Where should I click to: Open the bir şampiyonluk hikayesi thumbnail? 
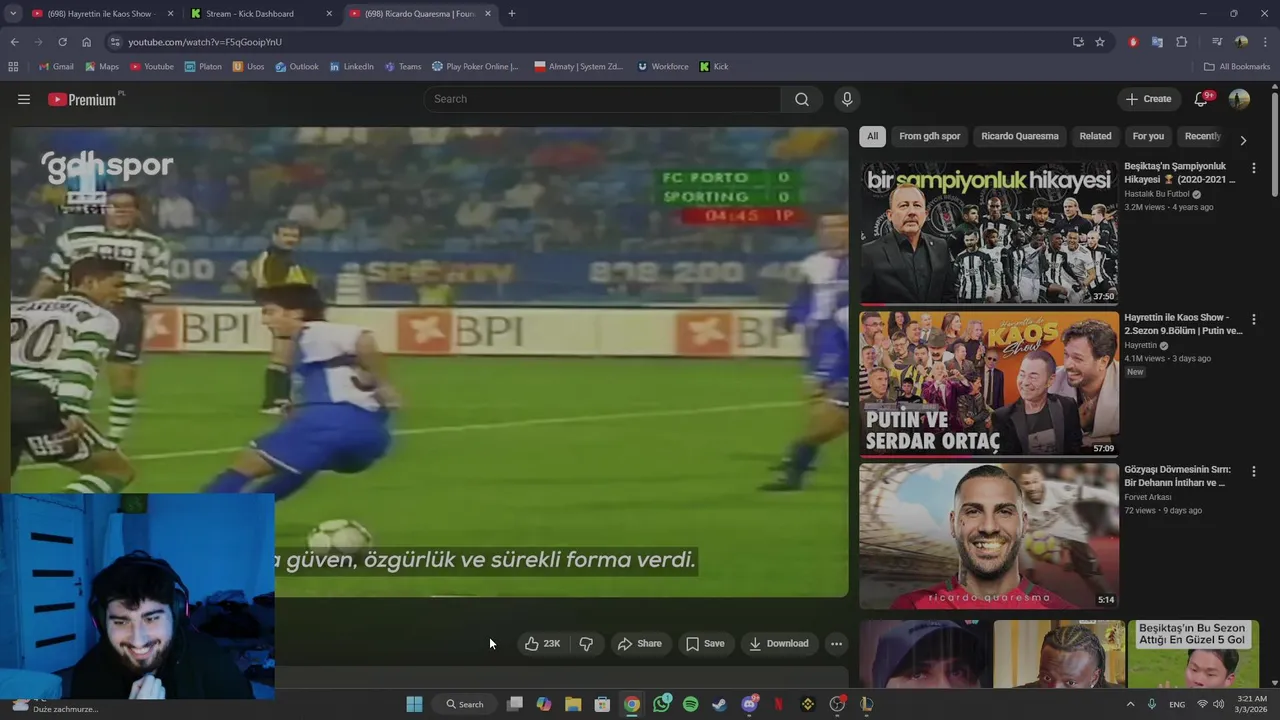click(x=989, y=232)
